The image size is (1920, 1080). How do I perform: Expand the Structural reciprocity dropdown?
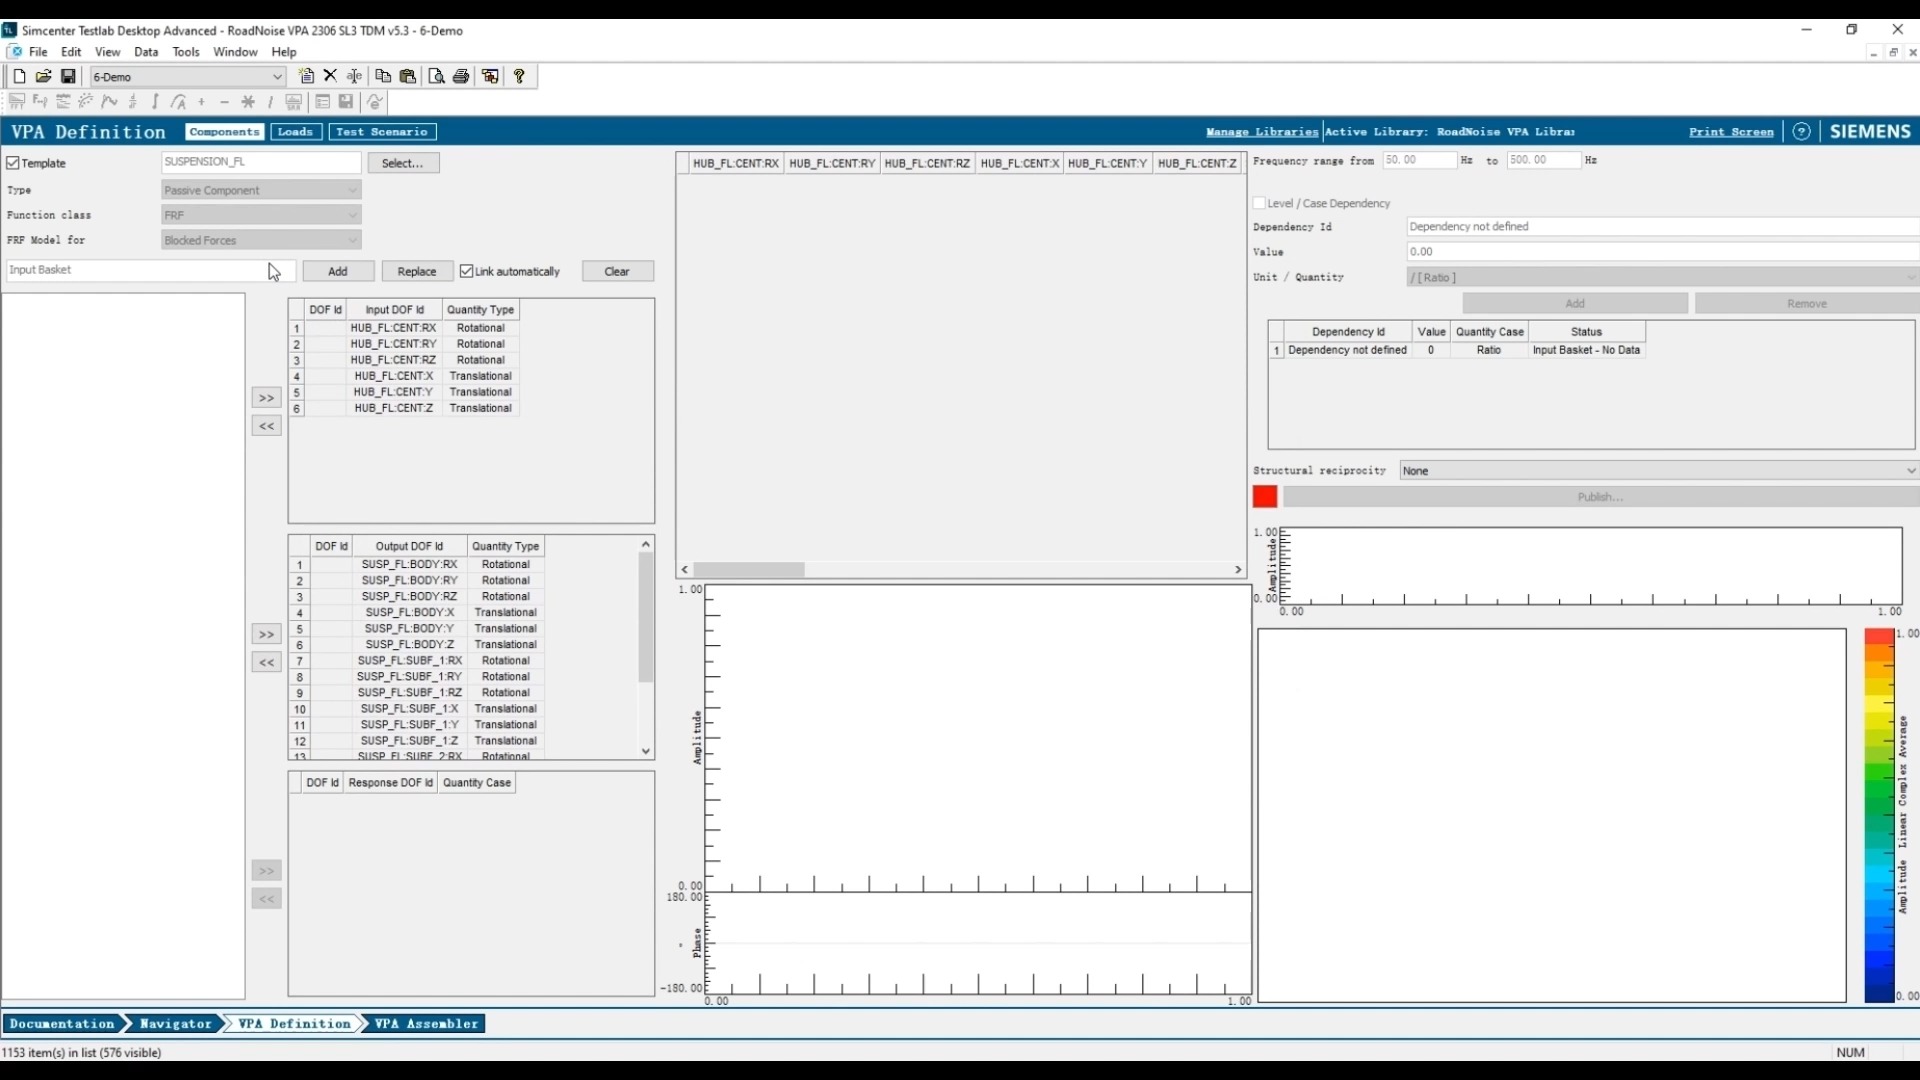(1910, 471)
